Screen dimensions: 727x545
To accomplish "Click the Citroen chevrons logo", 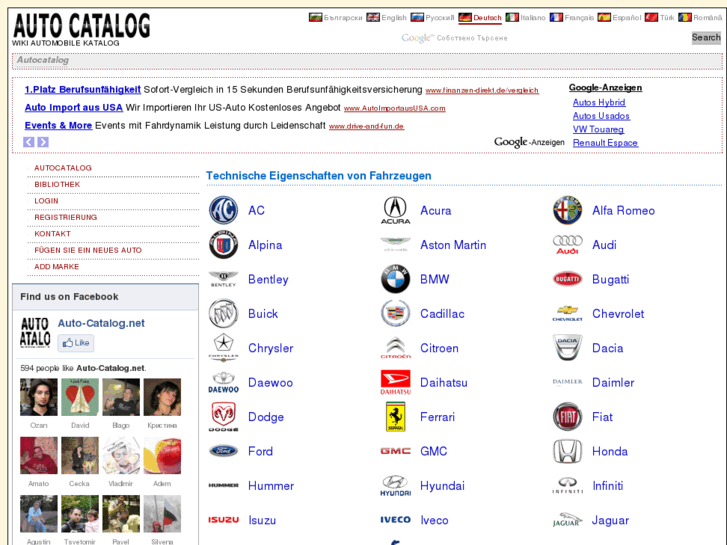I will (x=395, y=348).
